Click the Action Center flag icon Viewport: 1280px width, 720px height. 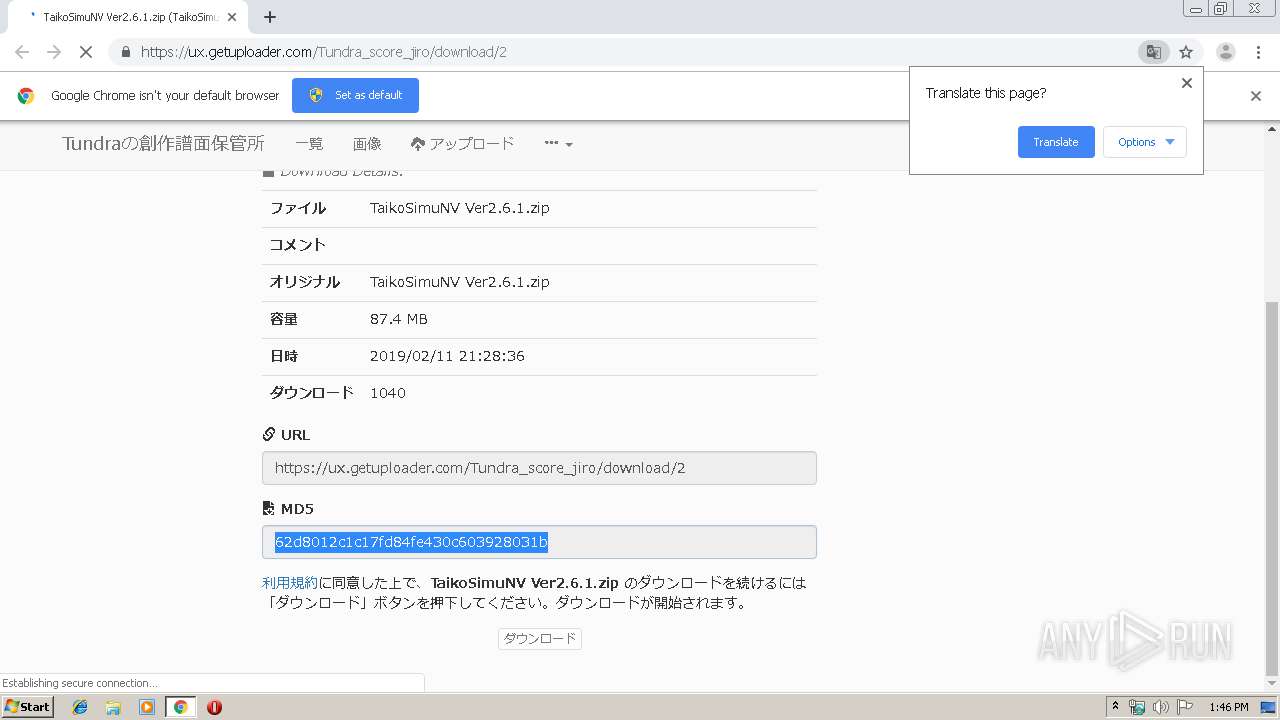(x=1185, y=707)
